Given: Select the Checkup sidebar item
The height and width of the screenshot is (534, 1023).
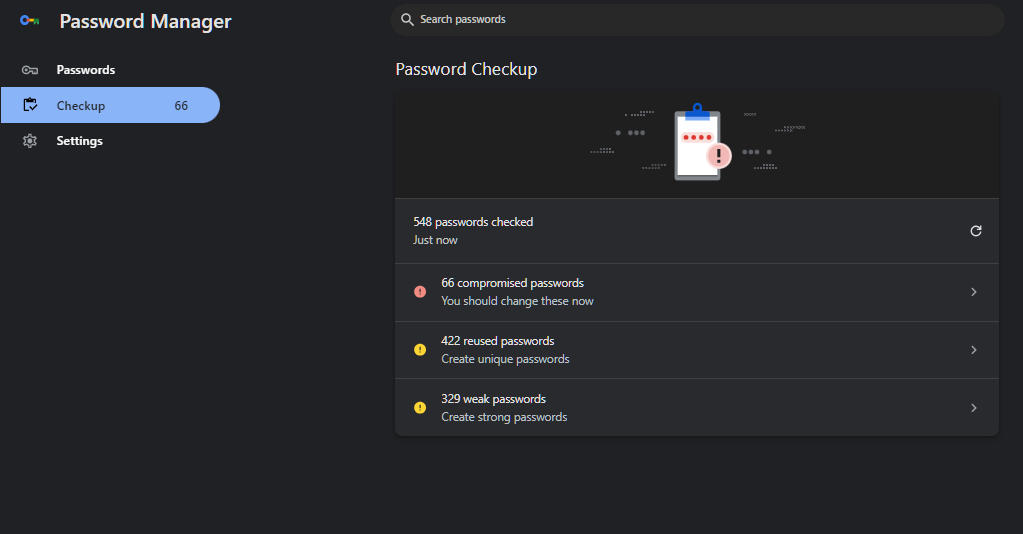Looking at the screenshot, I should [110, 105].
